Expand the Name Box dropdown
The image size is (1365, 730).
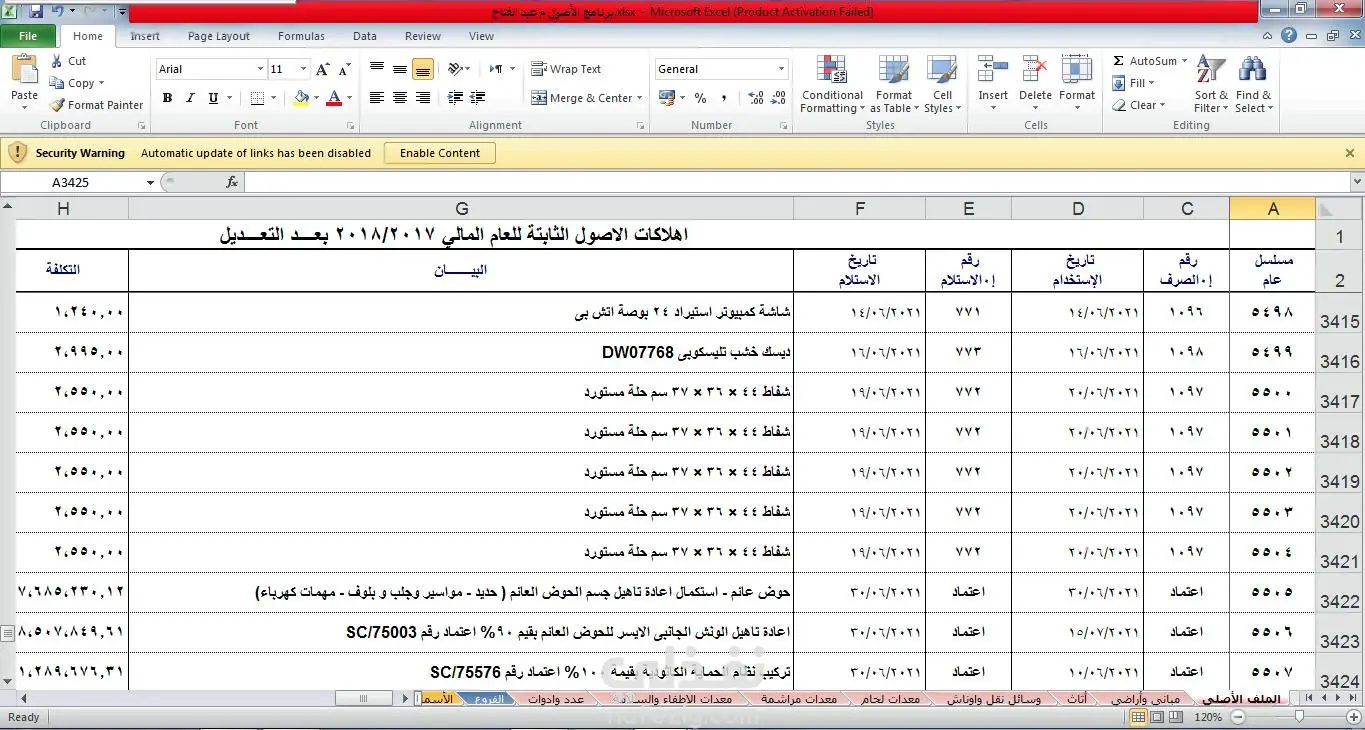(x=150, y=182)
